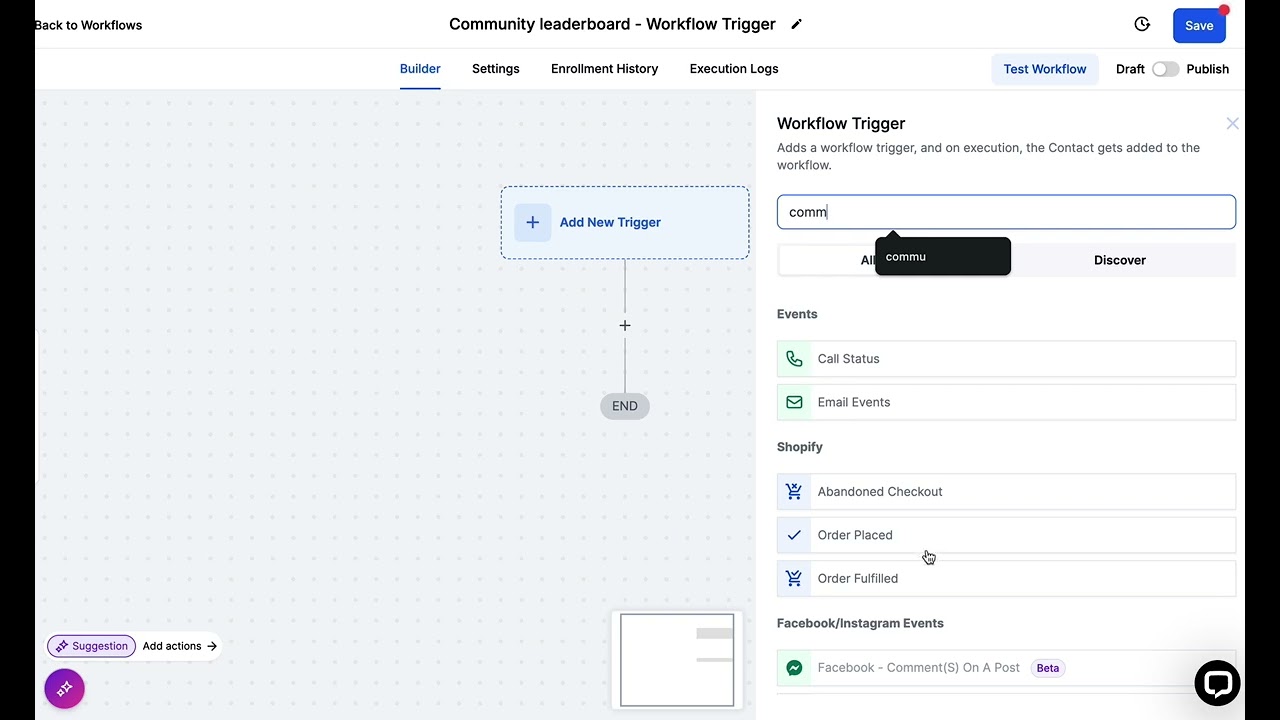Click the Events section heading
1280x720 pixels.
(x=797, y=314)
